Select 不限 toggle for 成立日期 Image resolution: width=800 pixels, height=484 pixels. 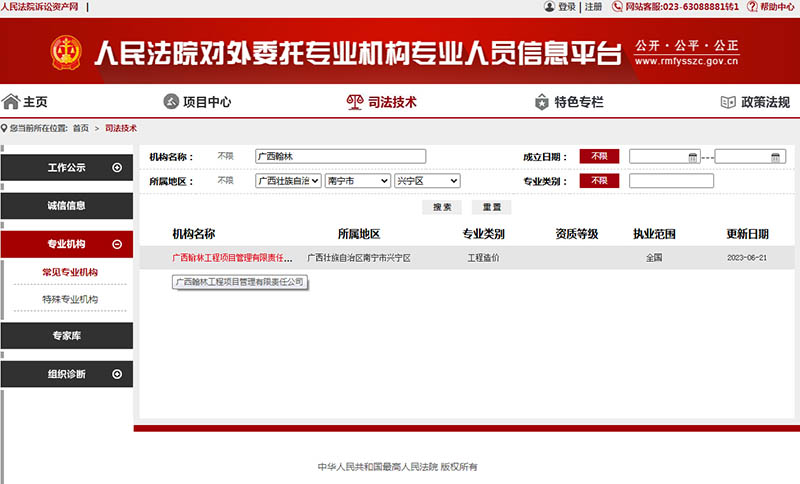pyautogui.click(x=599, y=156)
